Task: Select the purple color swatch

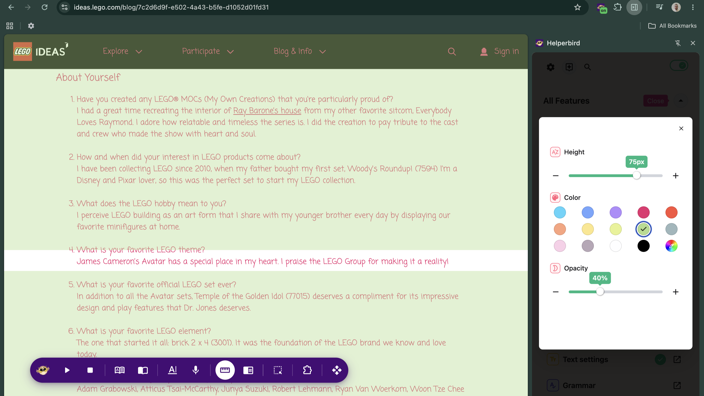Action: pyautogui.click(x=616, y=212)
